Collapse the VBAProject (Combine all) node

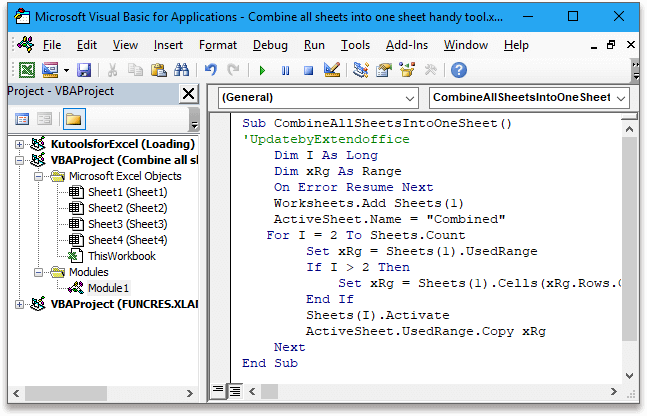click(x=19, y=161)
